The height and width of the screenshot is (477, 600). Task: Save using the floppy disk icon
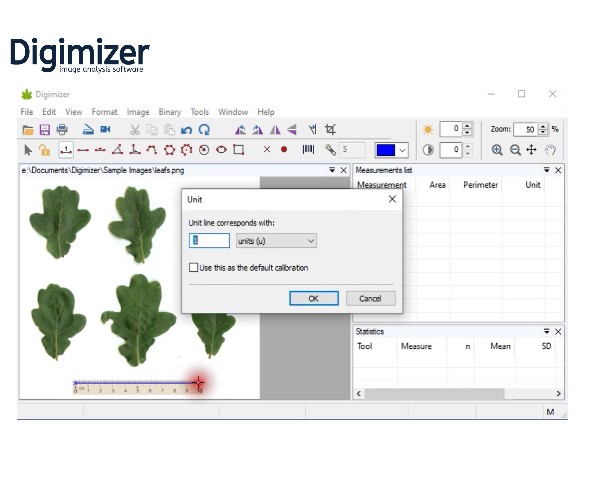45,130
